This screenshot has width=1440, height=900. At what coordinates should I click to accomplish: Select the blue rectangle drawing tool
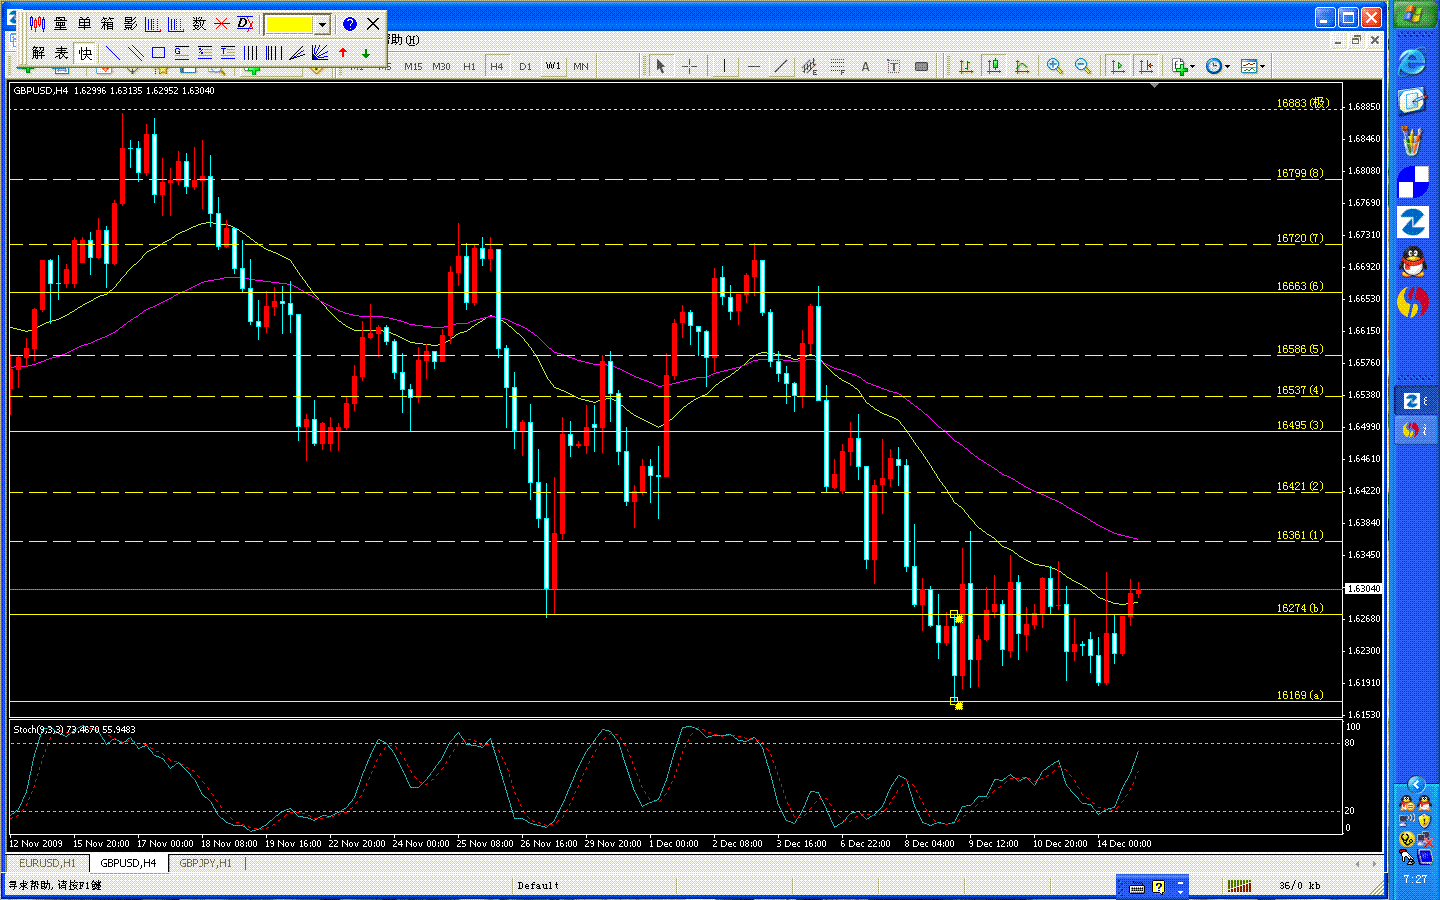pos(159,53)
